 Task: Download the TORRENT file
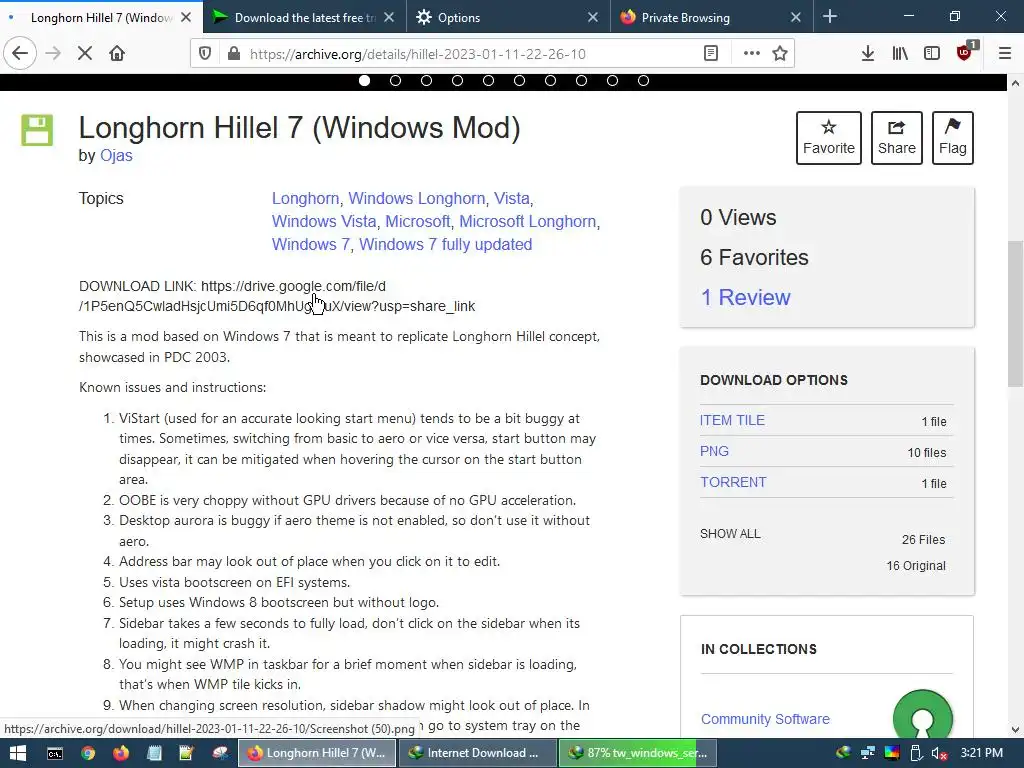[733, 482]
